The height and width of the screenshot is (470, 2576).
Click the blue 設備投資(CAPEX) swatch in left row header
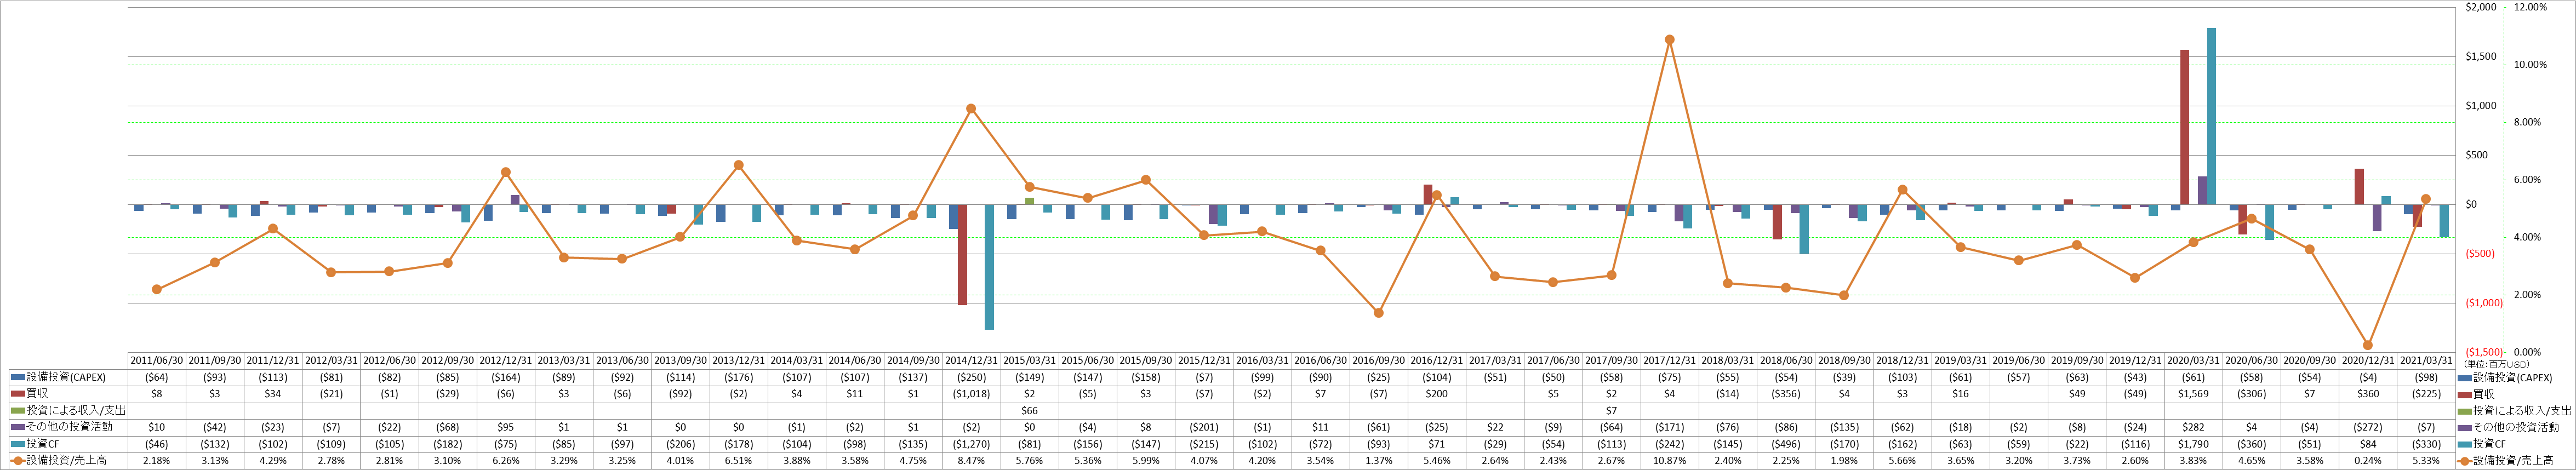click(18, 378)
